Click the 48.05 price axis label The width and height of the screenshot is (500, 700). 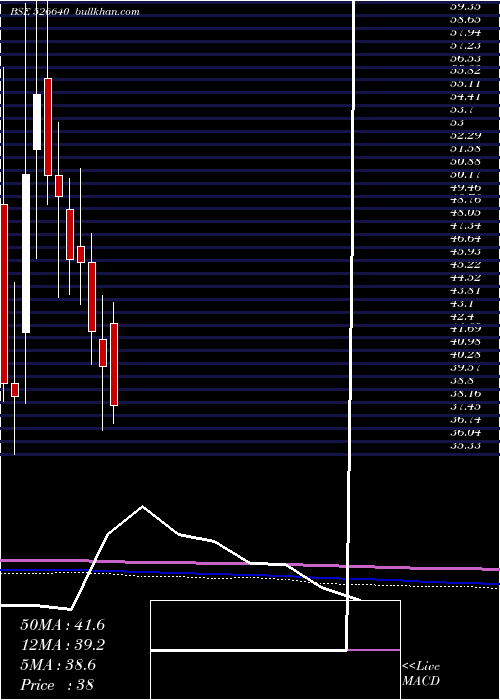pyautogui.click(x=465, y=212)
